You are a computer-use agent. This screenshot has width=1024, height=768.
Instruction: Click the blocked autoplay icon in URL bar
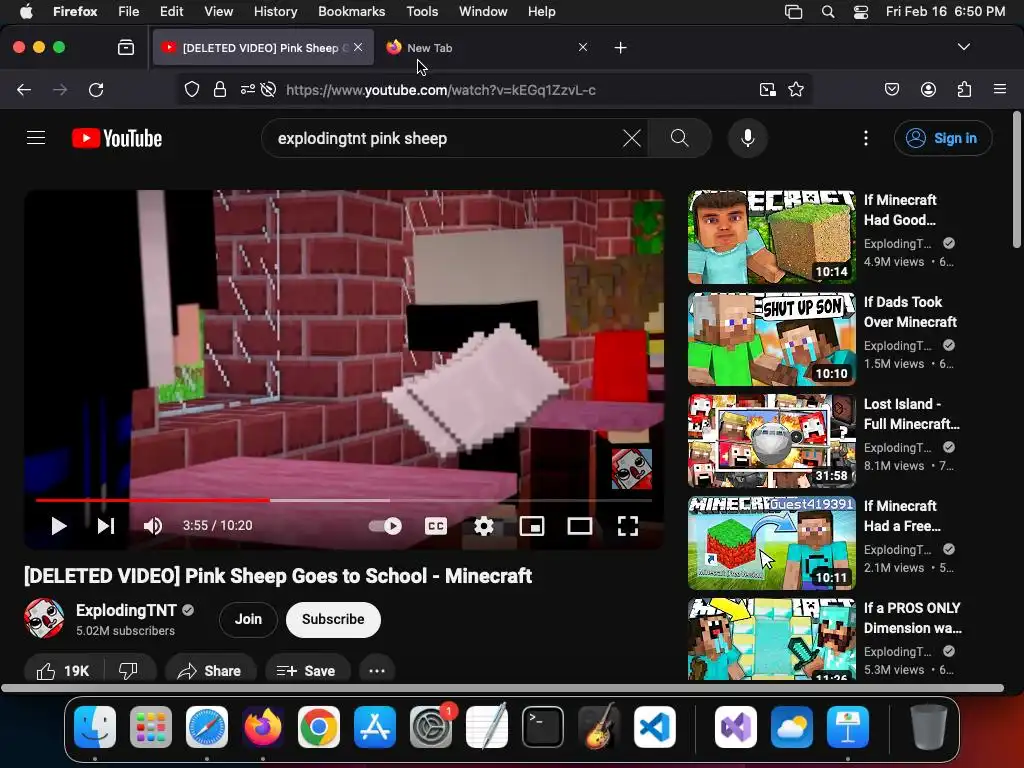click(x=268, y=89)
